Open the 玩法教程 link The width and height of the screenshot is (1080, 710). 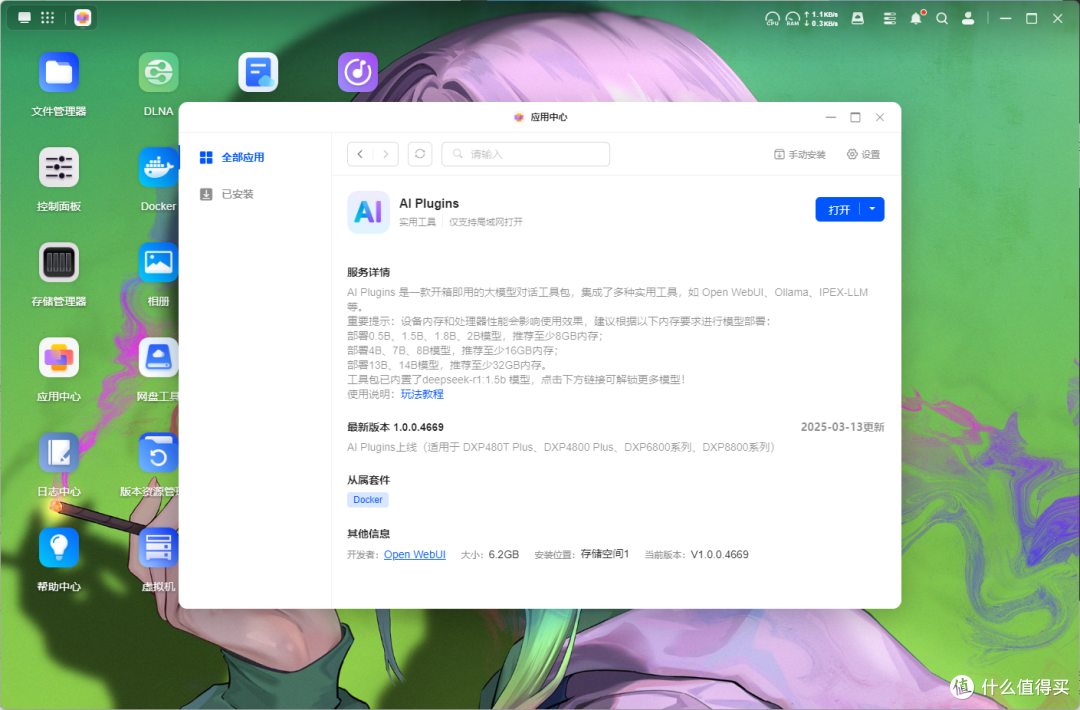(422, 394)
